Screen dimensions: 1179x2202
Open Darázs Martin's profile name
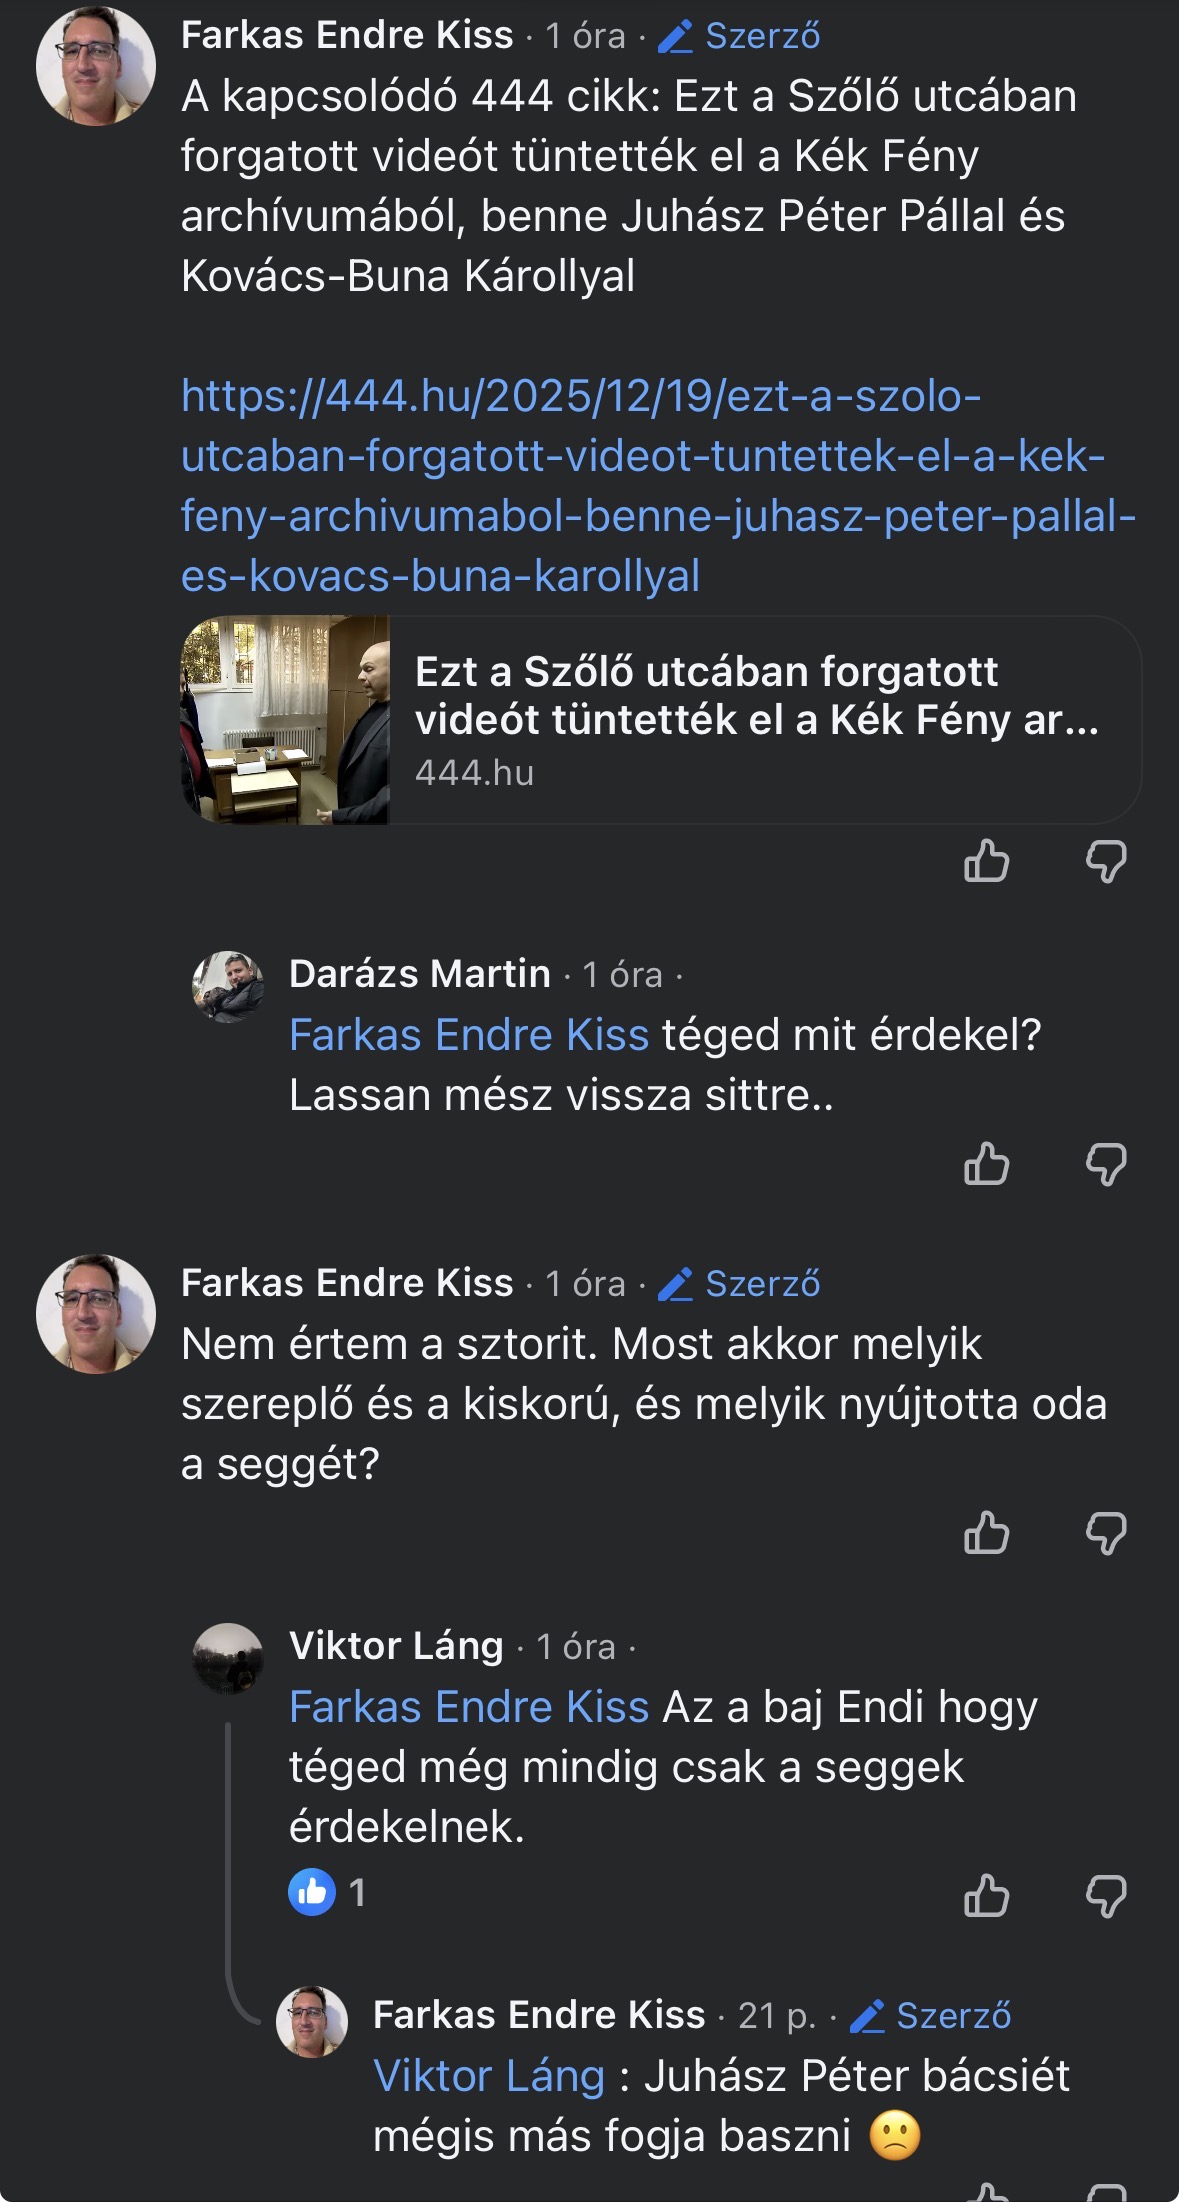click(419, 973)
